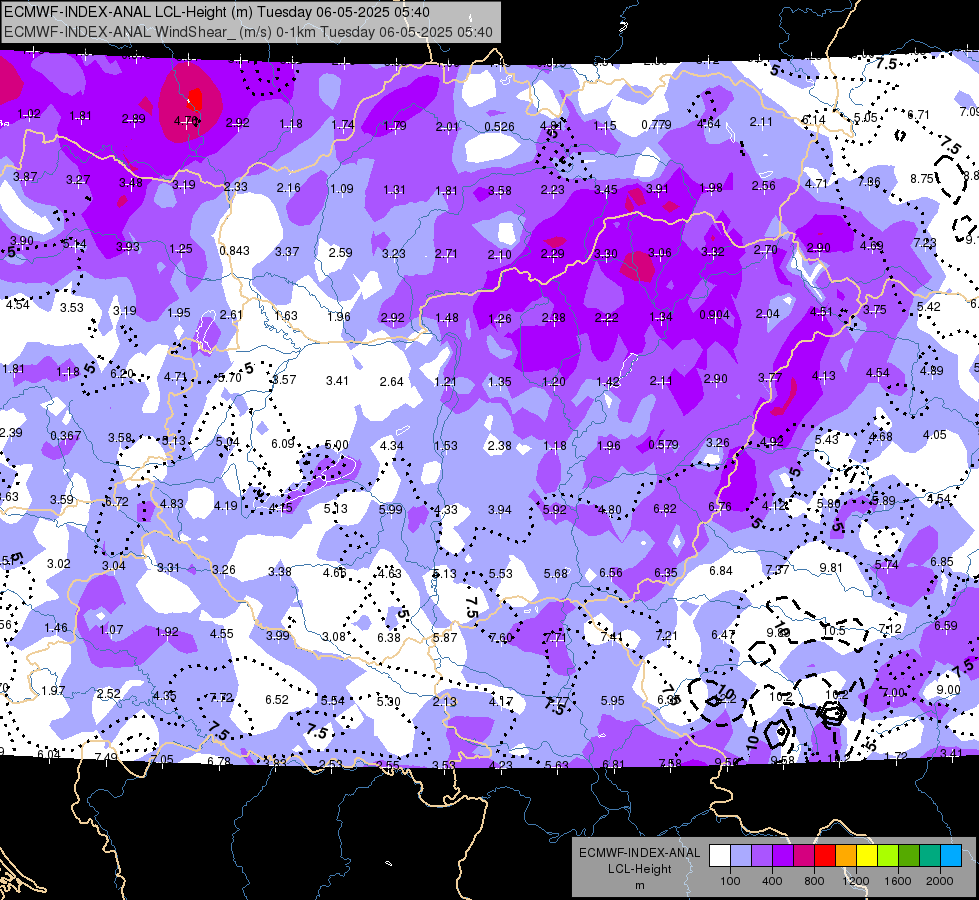Click the wind shear value 0.579
Viewport: 979px width, 900px height.
663,445
